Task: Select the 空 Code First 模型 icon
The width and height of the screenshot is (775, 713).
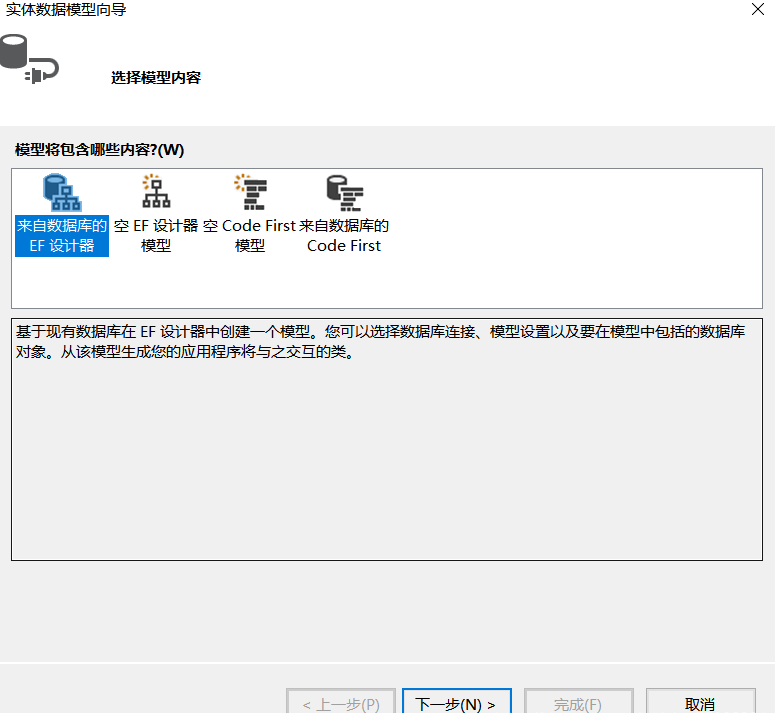Action: coord(251,192)
